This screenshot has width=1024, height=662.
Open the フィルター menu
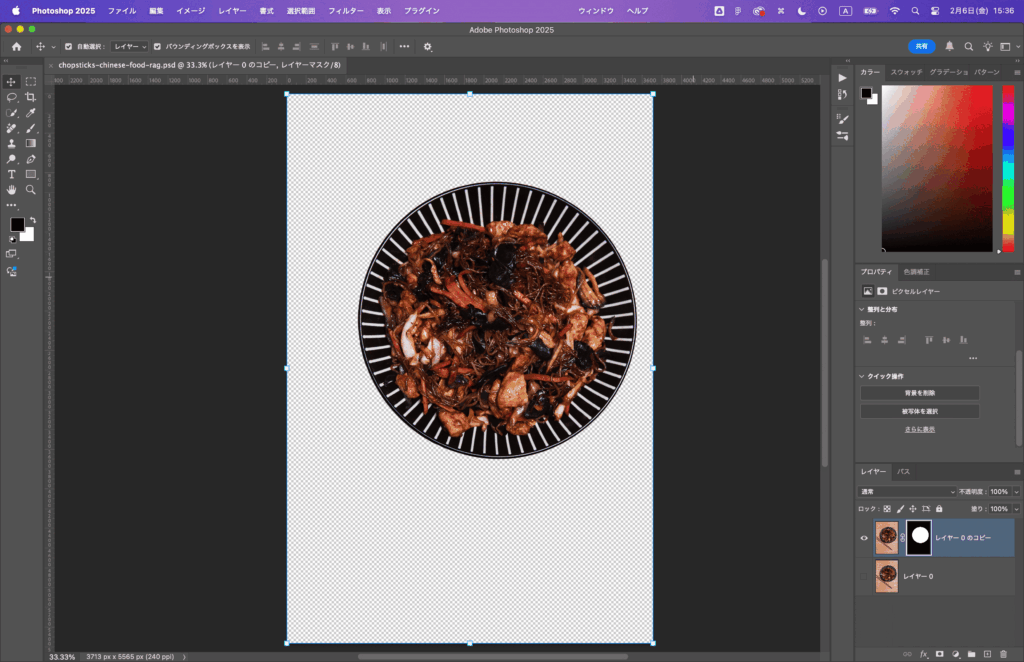346,10
